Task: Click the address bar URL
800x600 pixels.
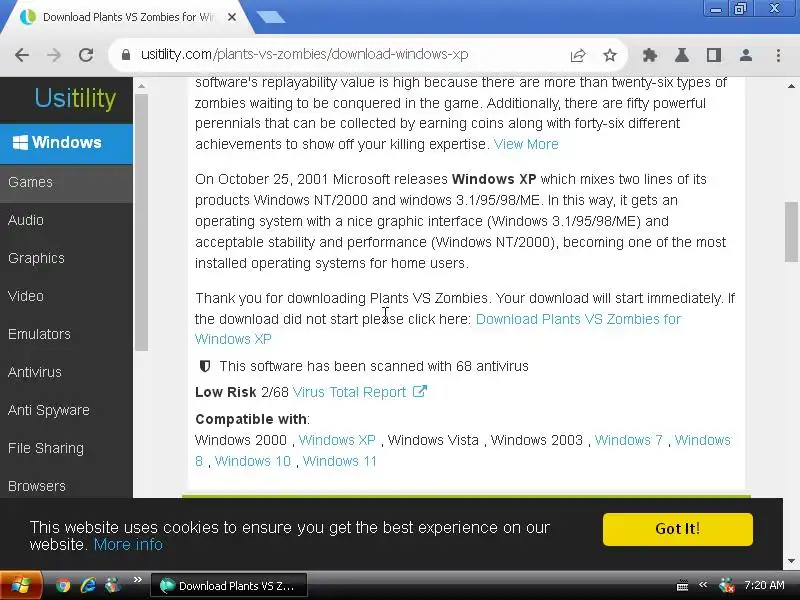Action: point(305,54)
